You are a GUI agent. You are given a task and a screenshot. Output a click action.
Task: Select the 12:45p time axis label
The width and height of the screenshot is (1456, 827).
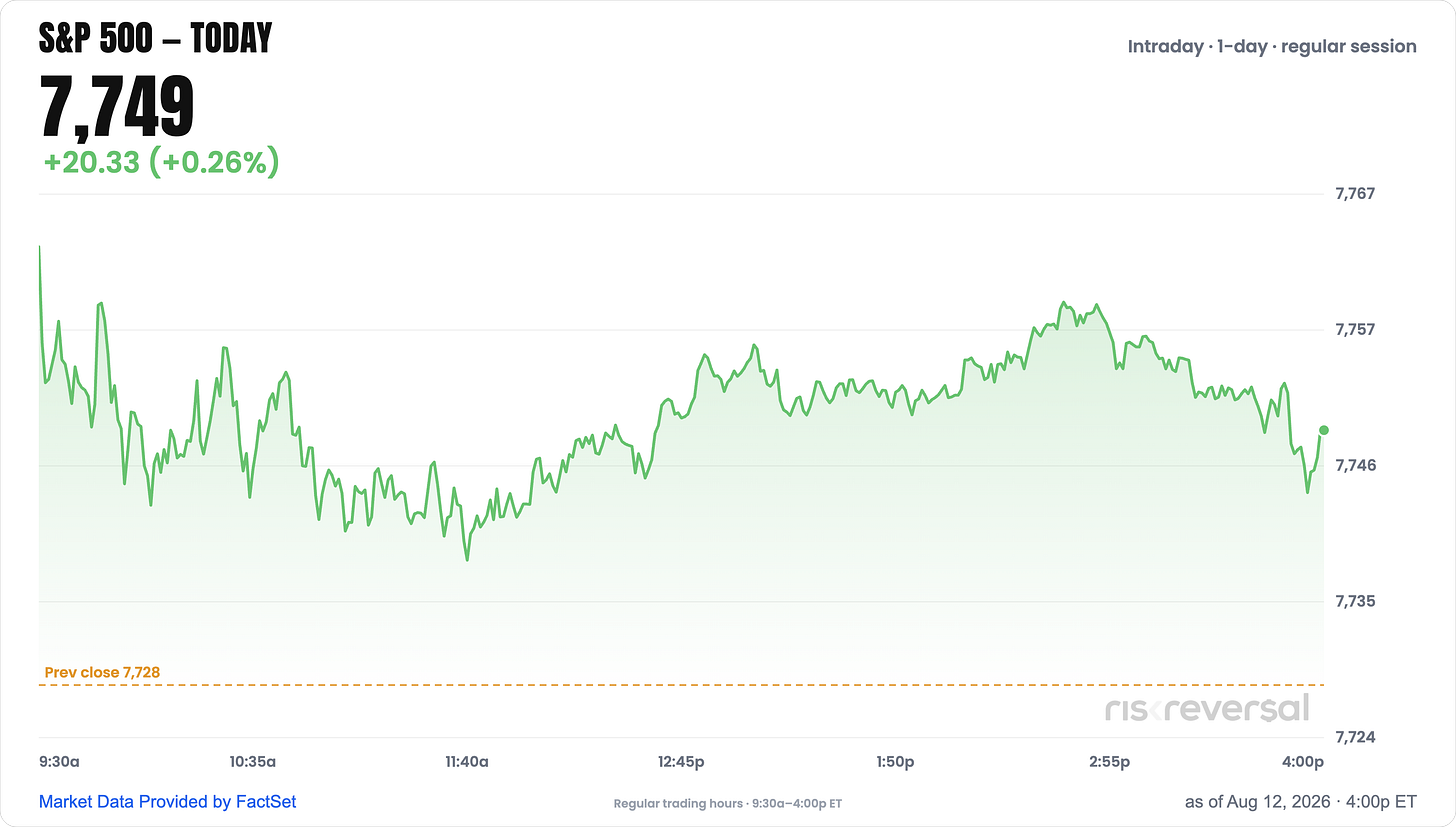(x=681, y=762)
